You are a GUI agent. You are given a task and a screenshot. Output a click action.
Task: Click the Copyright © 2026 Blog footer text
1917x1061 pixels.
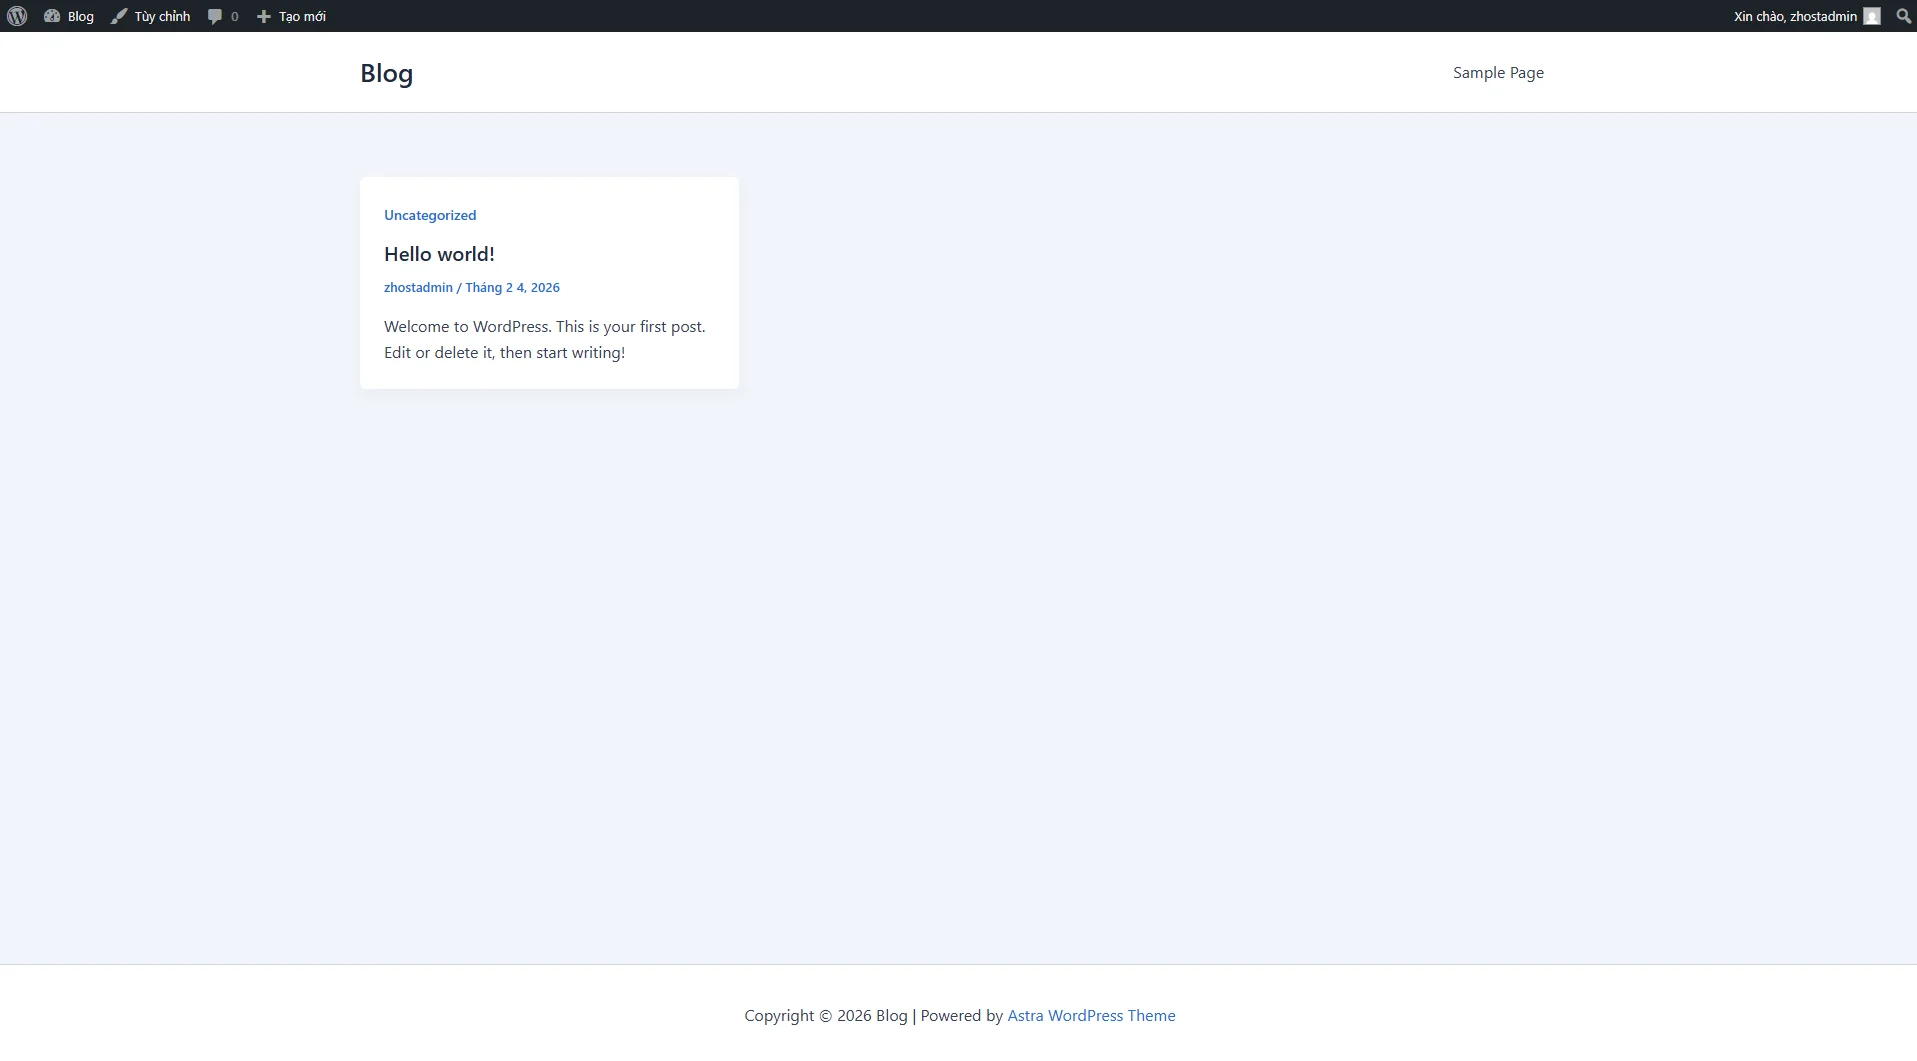point(826,1015)
